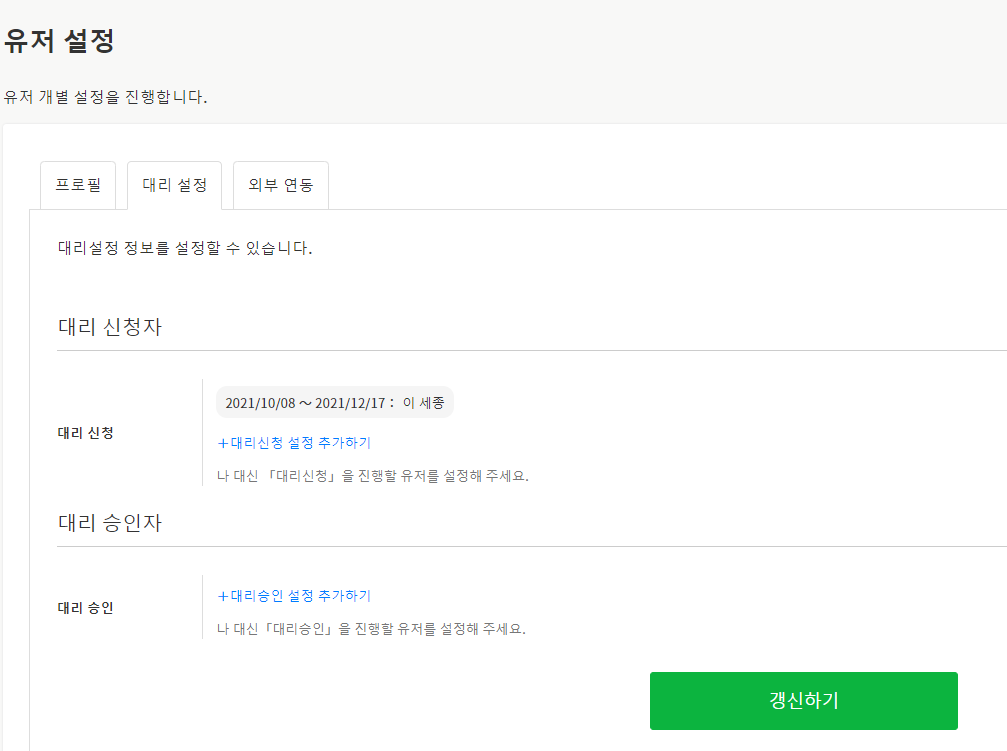This screenshot has width=1007, height=751.
Task: Click the 대리 신청자 section heading
Action: 110,327
